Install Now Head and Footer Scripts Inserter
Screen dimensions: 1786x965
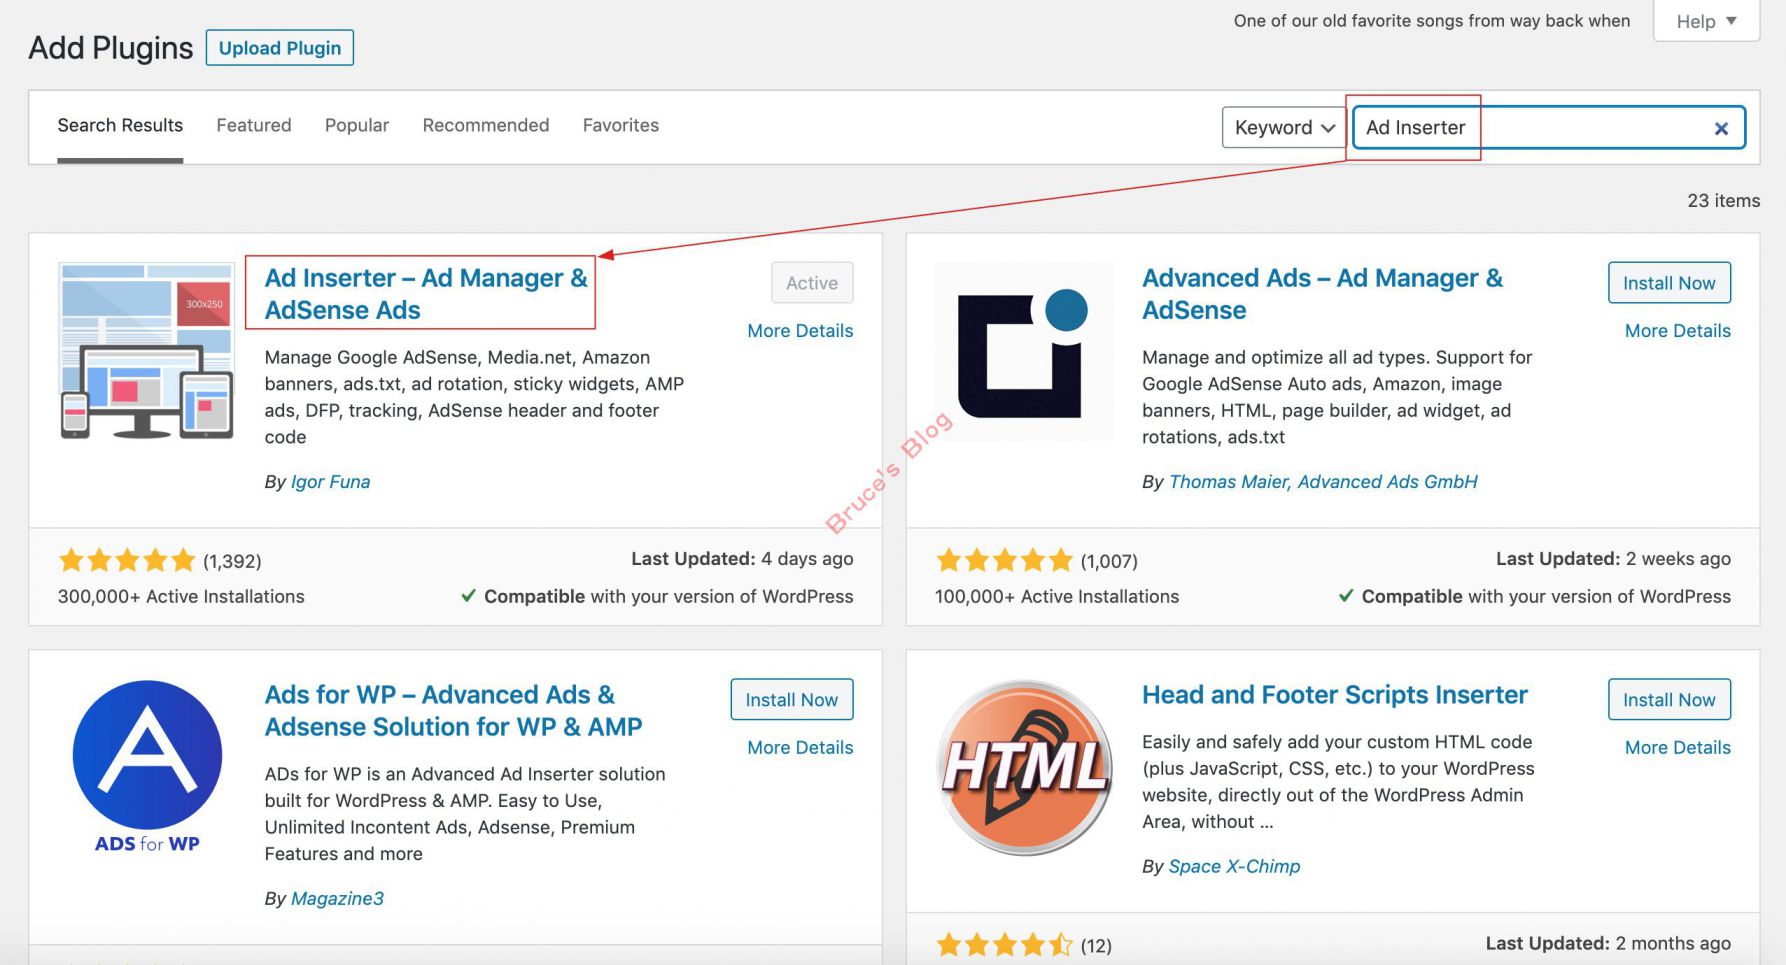point(1669,700)
